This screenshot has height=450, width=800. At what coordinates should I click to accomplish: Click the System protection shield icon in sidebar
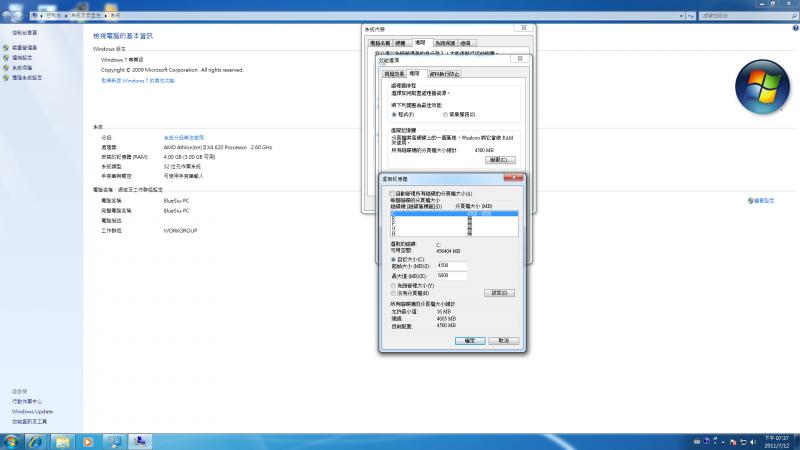6,67
